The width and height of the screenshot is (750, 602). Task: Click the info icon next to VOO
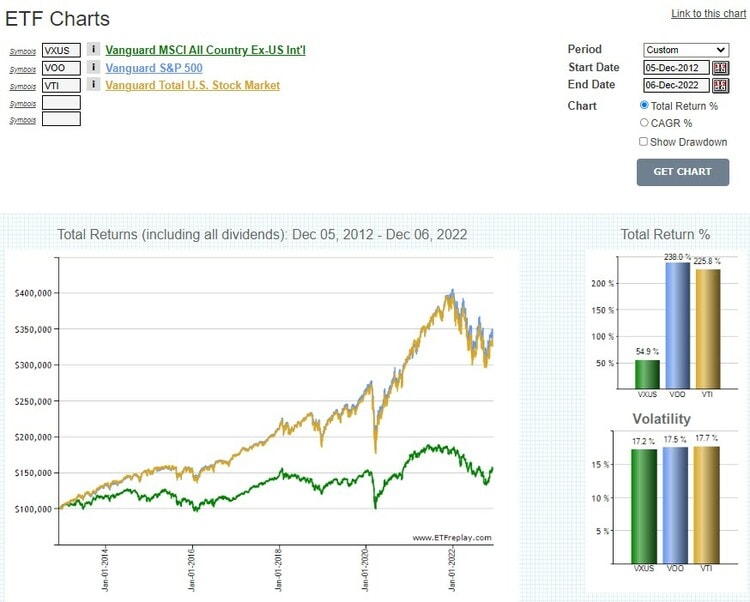[93, 68]
